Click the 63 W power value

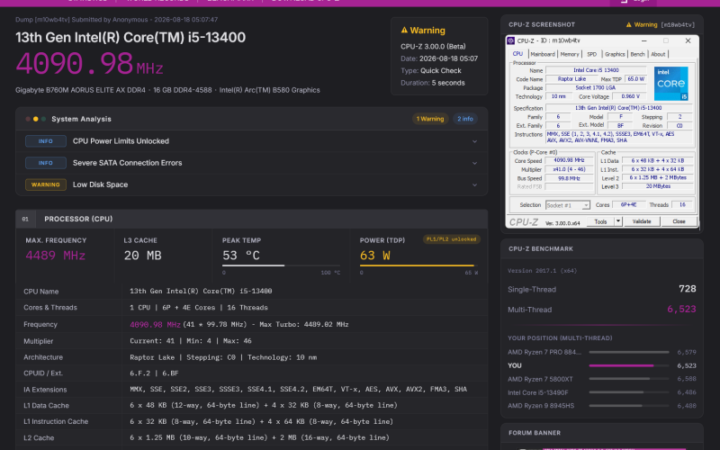[375, 256]
